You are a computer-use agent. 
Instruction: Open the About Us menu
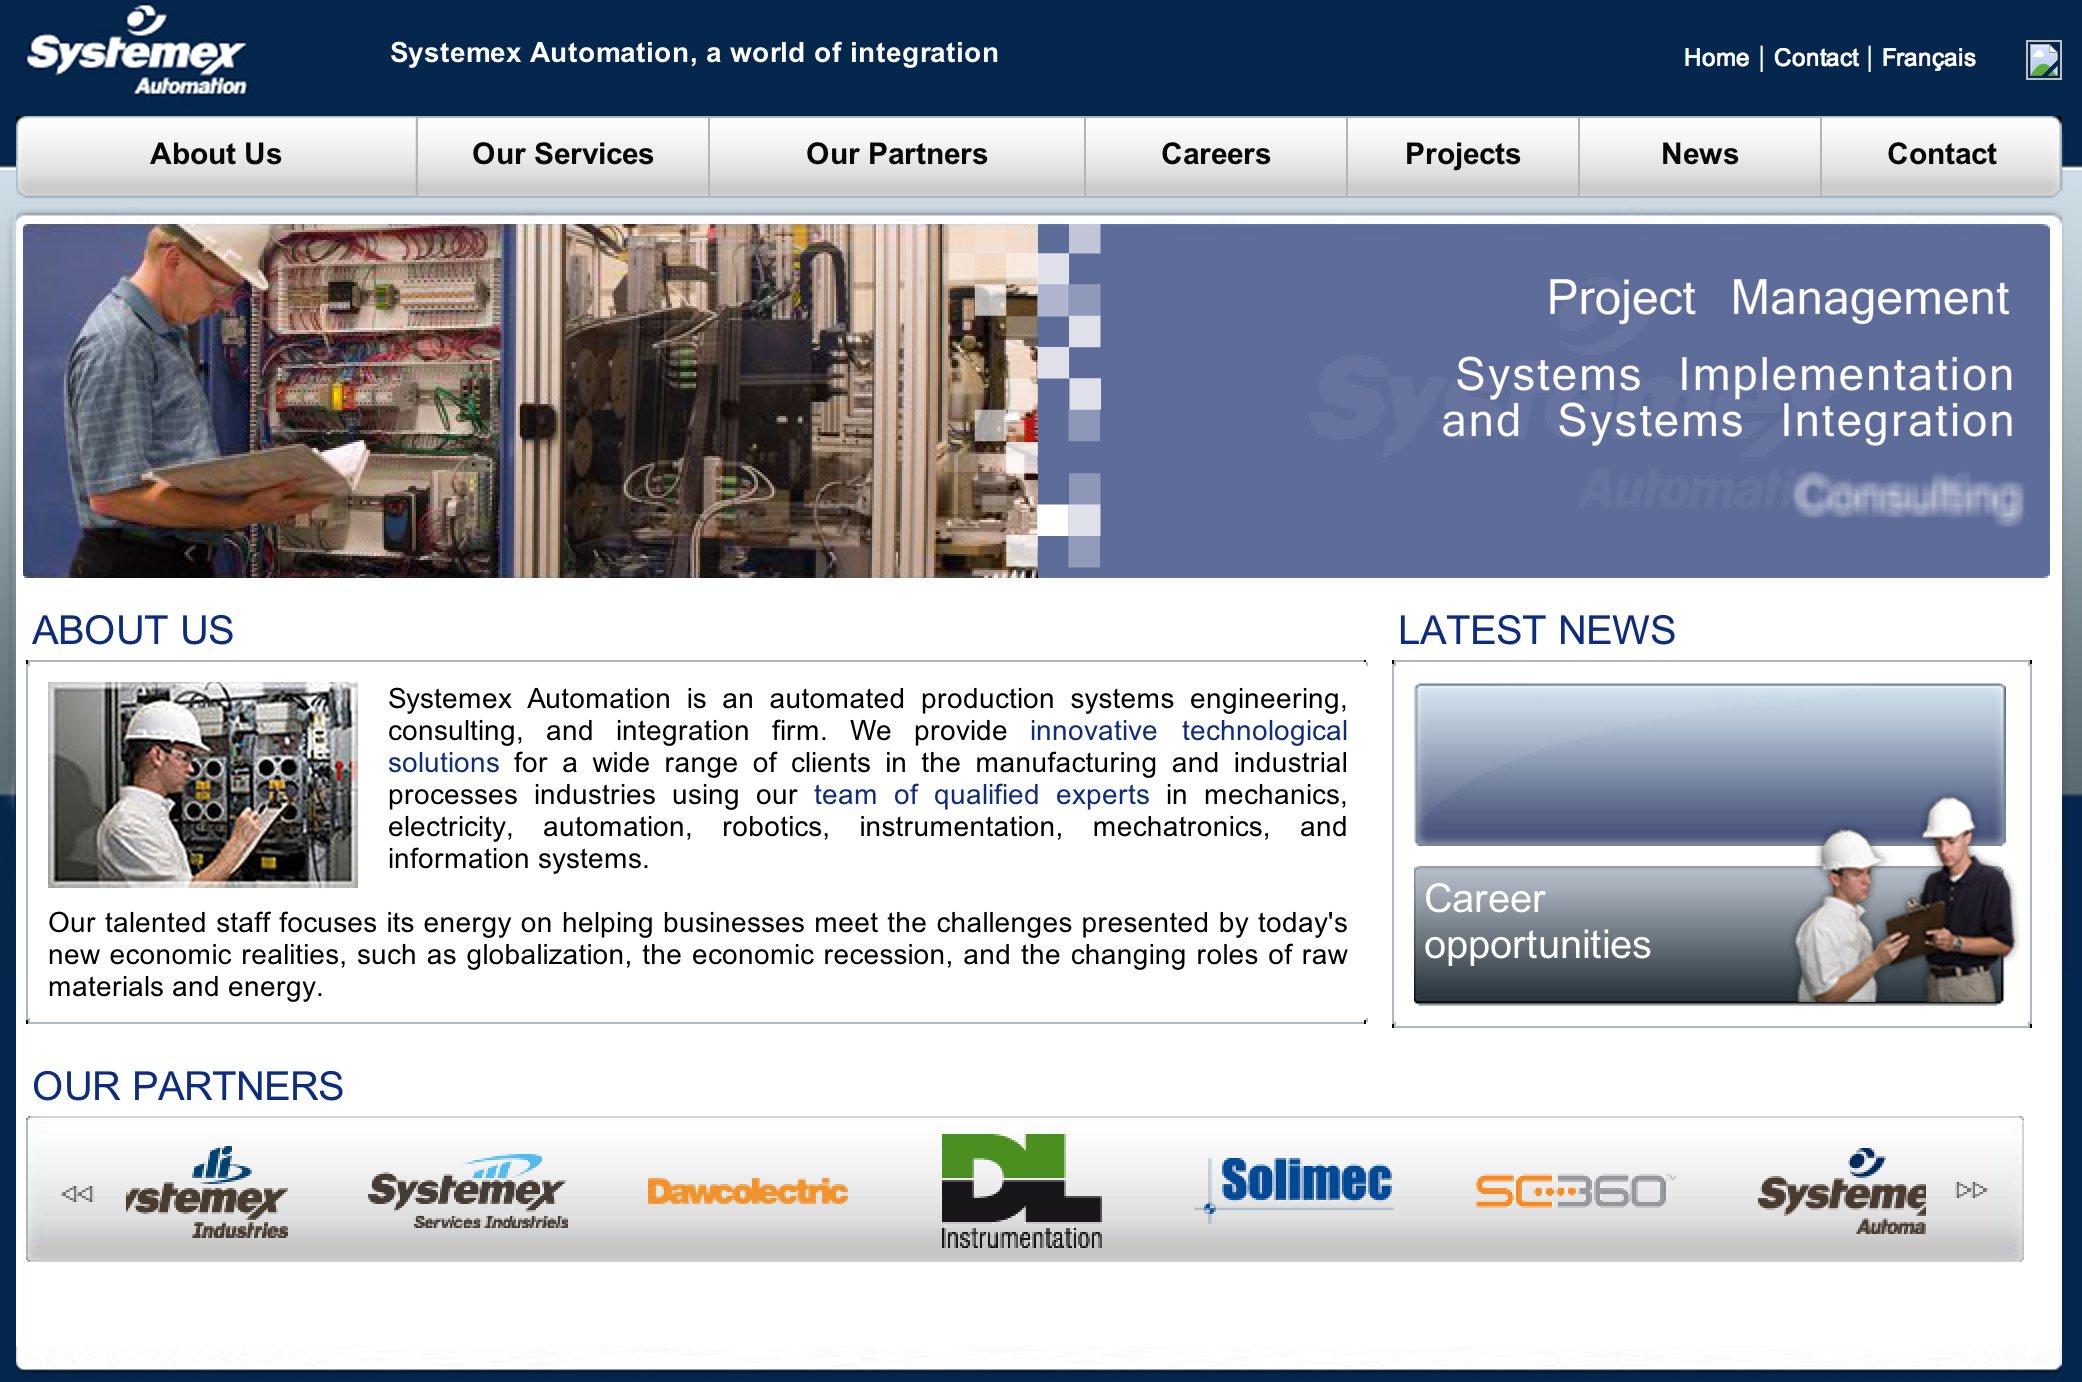click(216, 154)
